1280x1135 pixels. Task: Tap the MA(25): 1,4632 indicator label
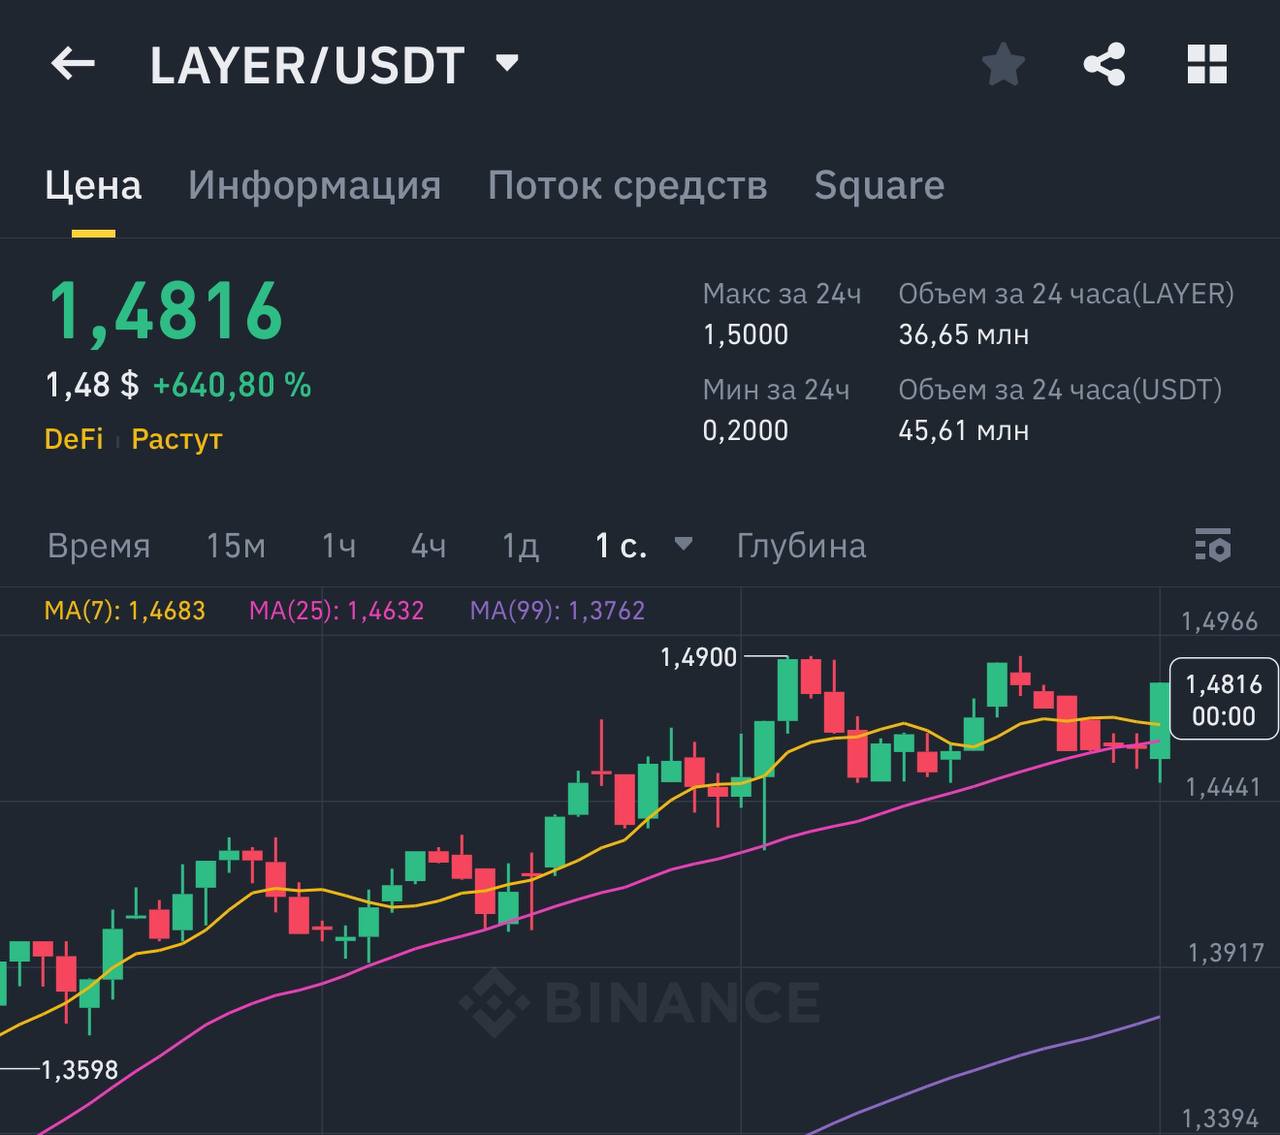337,611
